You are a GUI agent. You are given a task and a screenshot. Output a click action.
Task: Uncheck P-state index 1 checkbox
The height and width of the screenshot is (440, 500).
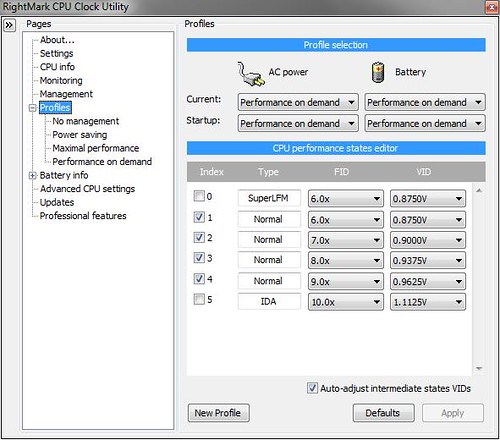(x=199, y=217)
